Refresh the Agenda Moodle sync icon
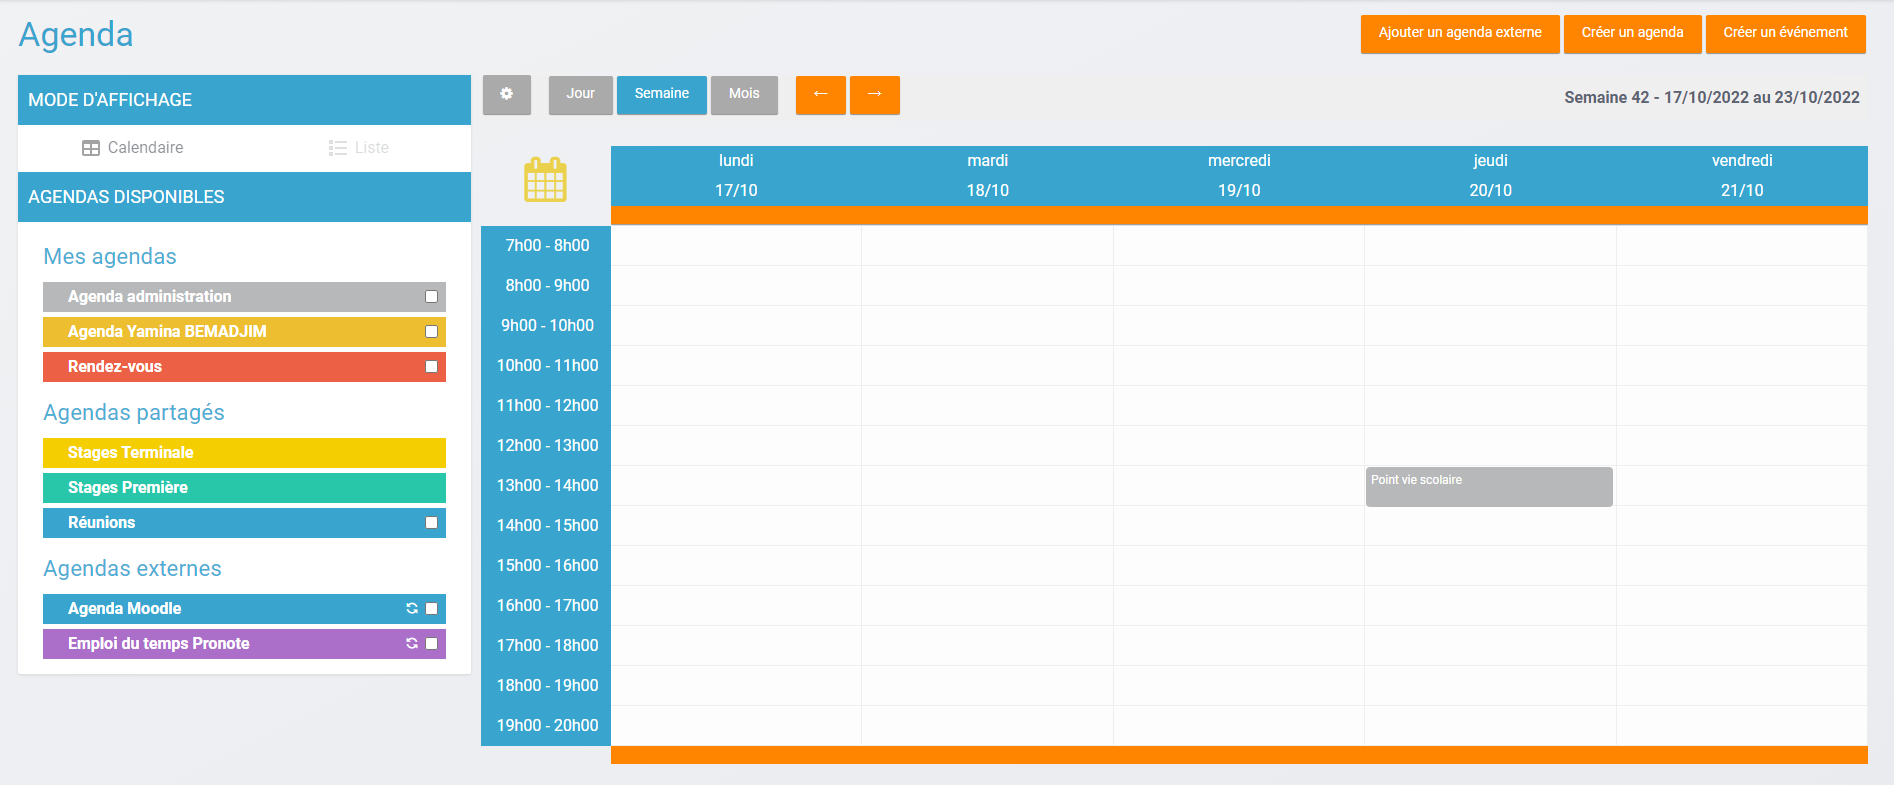Screen dimensions: 1894x785 [x=412, y=609]
